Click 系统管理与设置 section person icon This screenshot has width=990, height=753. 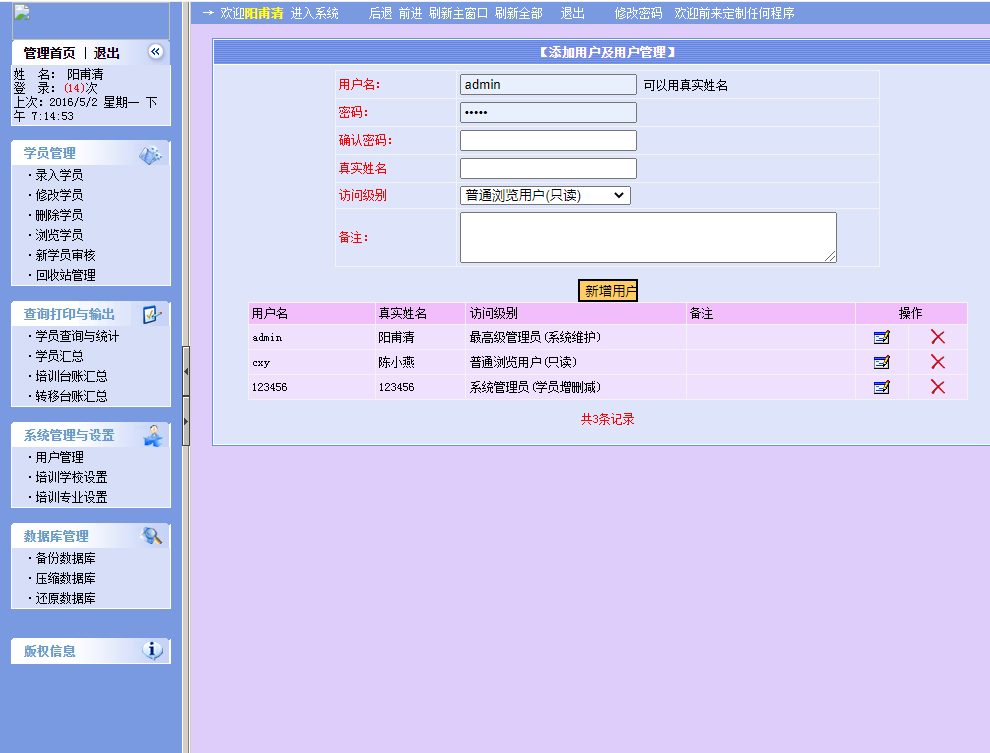[152, 436]
